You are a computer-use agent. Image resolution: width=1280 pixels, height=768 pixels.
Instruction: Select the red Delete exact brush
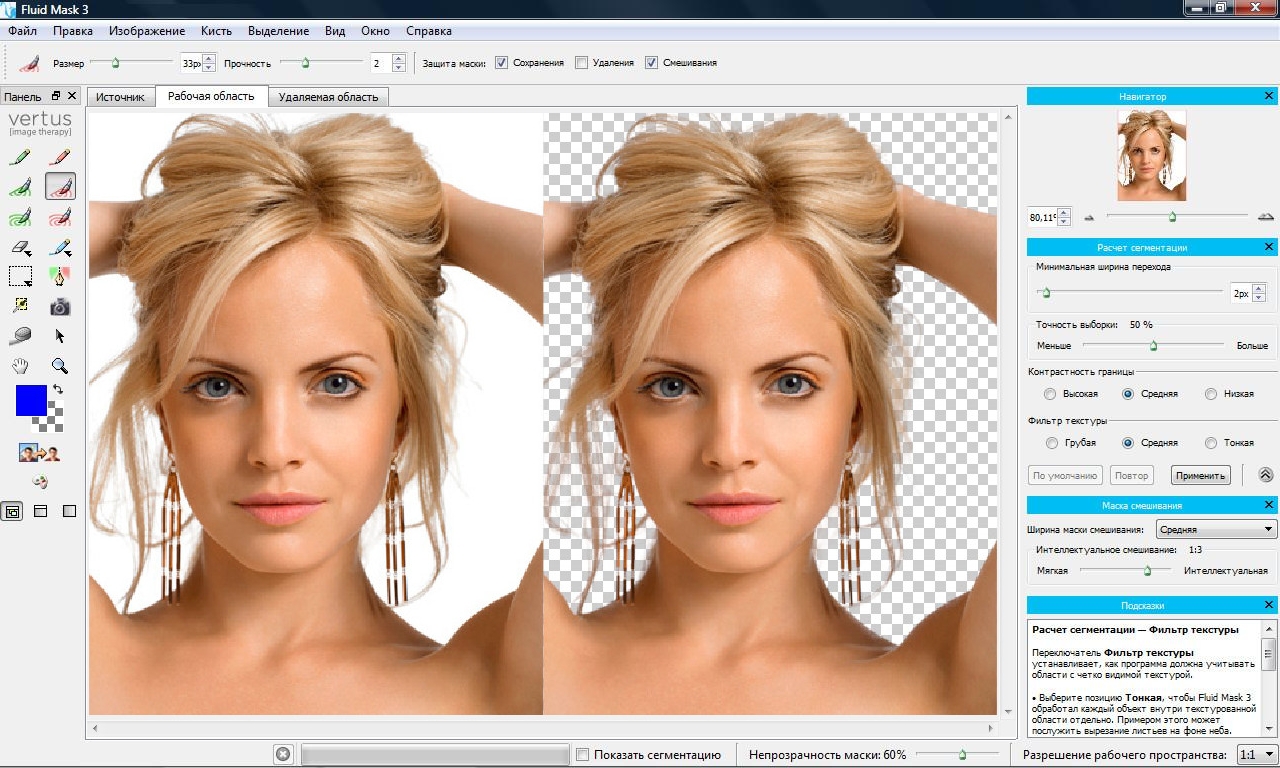tap(60, 157)
